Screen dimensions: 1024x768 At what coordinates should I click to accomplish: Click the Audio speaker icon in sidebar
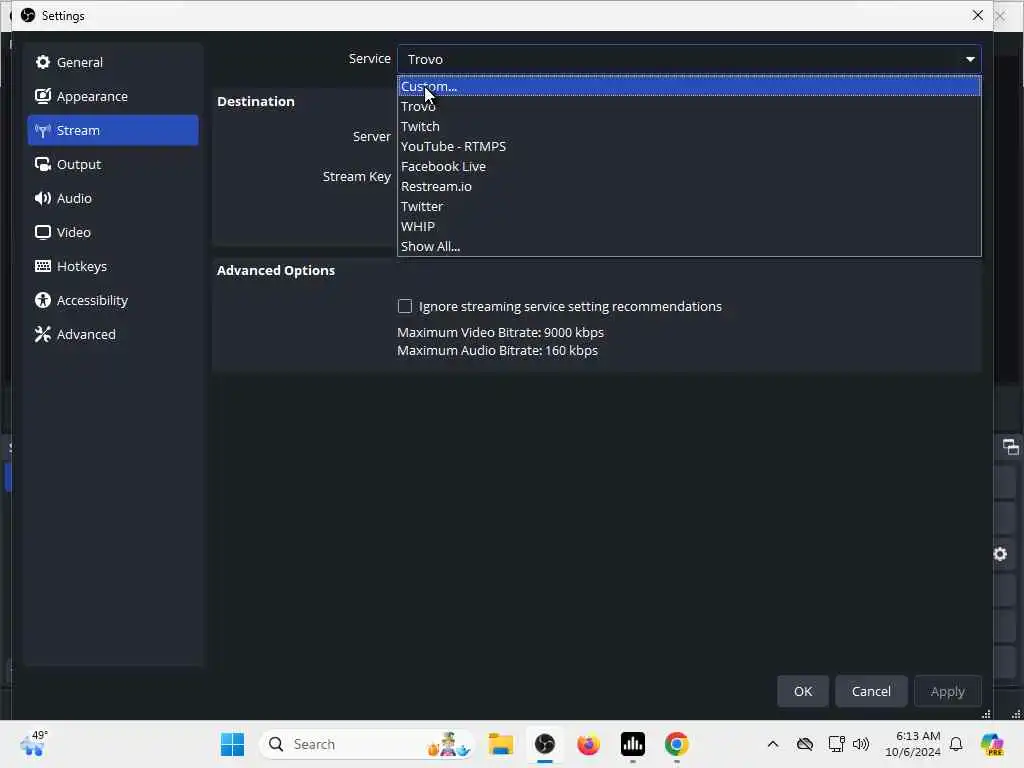point(43,199)
